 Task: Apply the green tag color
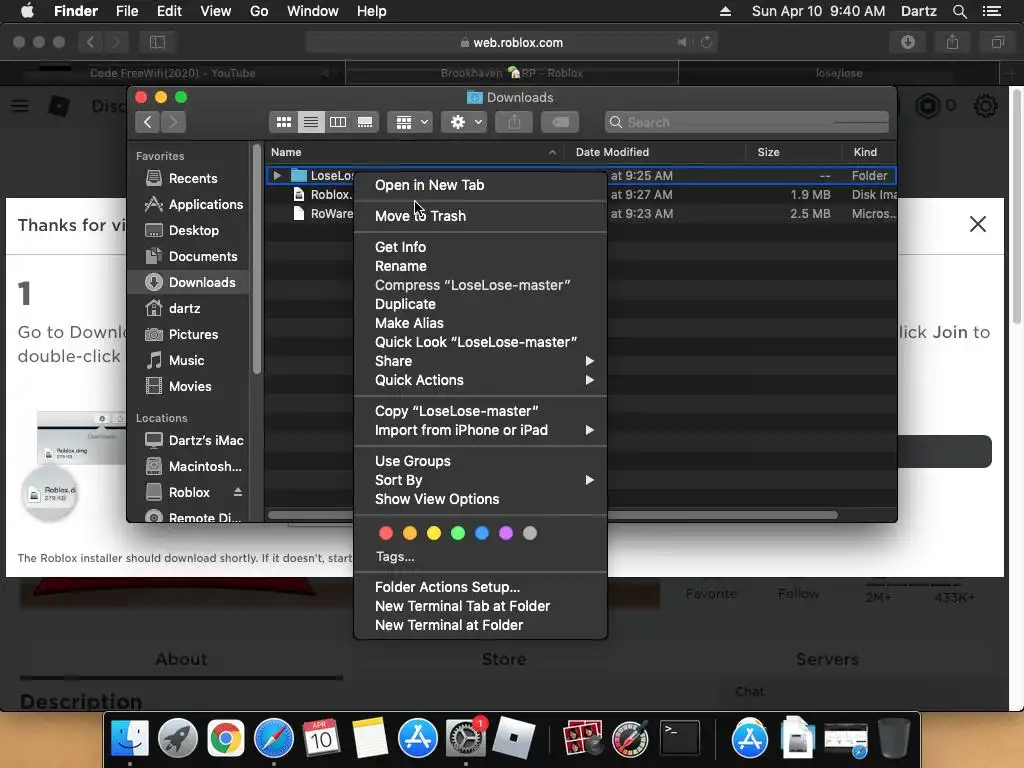(458, 533)
